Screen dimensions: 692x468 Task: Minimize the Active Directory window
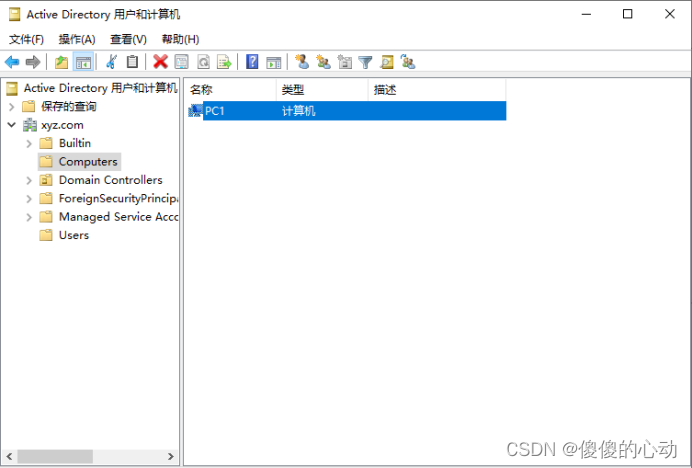point(586,14)
